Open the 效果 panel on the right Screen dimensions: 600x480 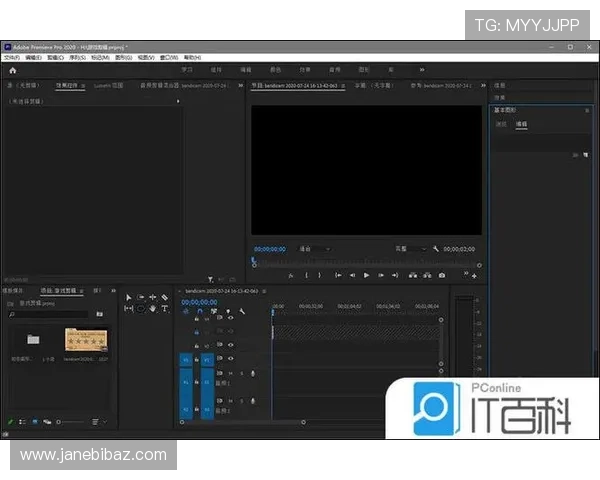click(500, 98)
